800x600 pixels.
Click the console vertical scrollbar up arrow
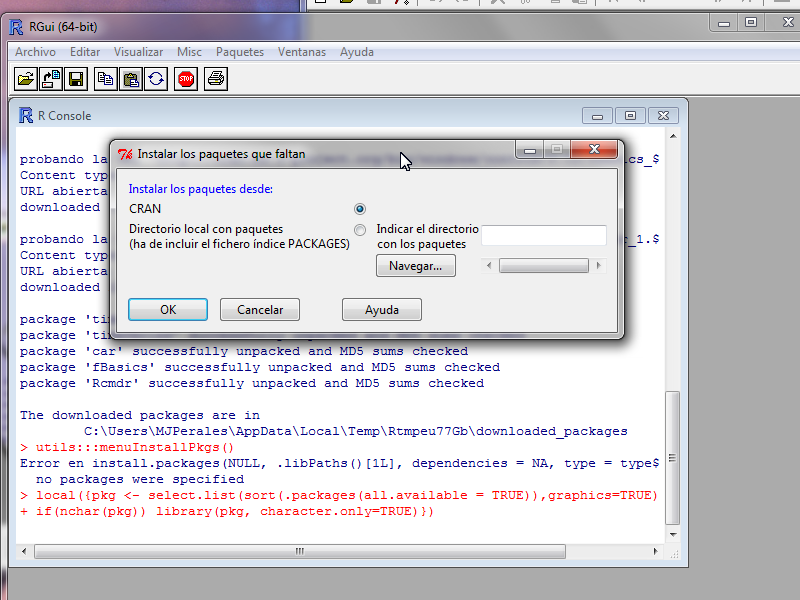click(673, 136)
